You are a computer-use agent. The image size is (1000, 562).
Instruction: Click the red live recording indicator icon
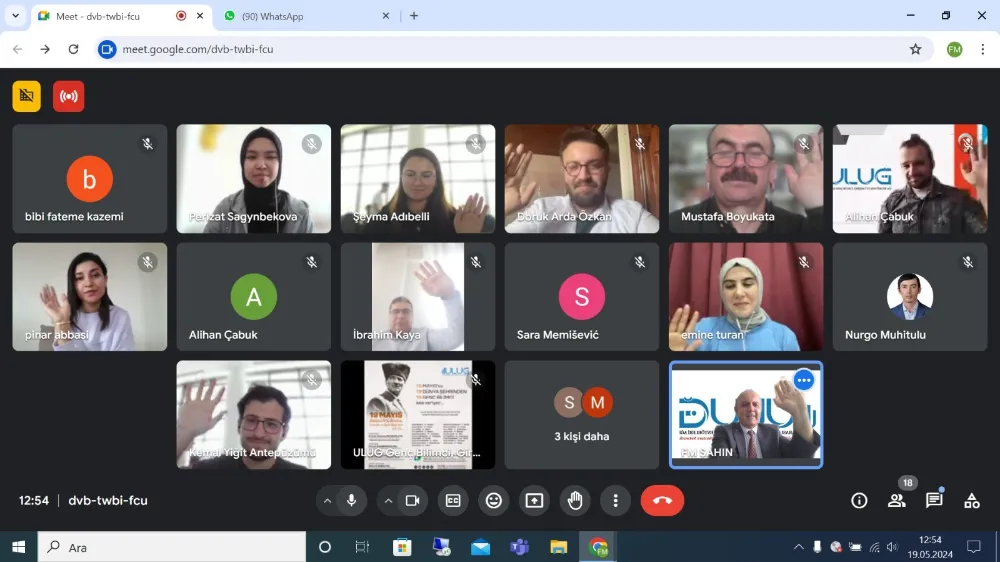[69, 96]
